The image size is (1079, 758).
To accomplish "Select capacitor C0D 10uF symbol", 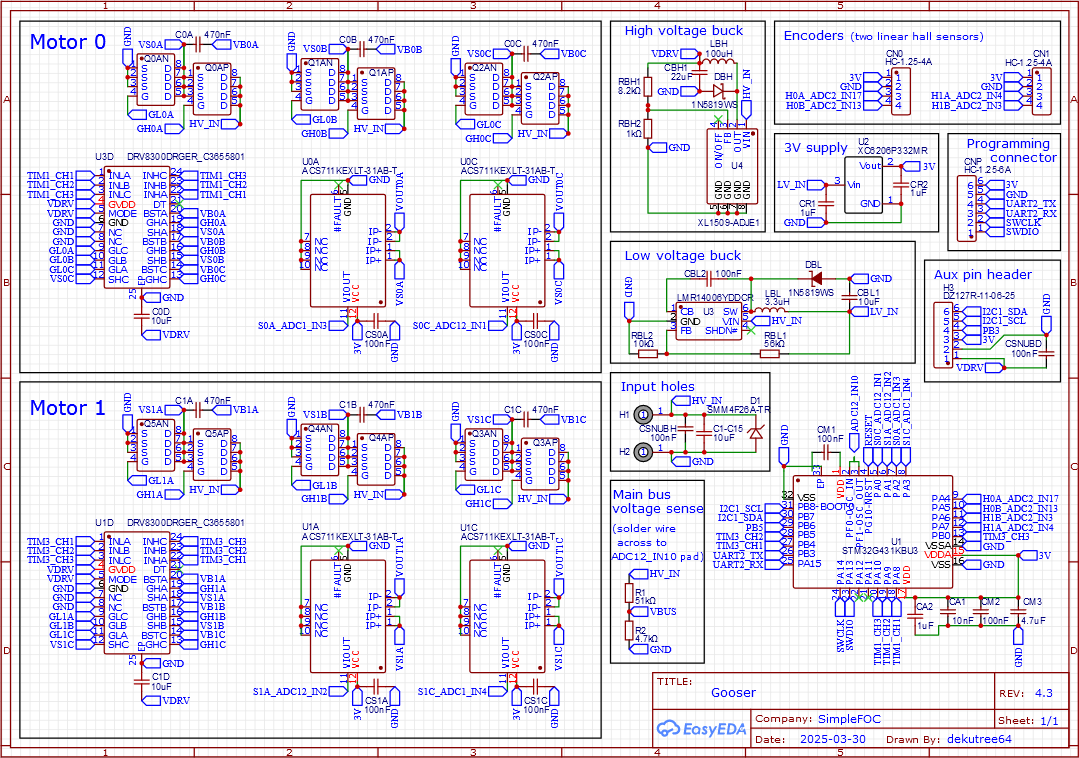I will pos(141,316).
